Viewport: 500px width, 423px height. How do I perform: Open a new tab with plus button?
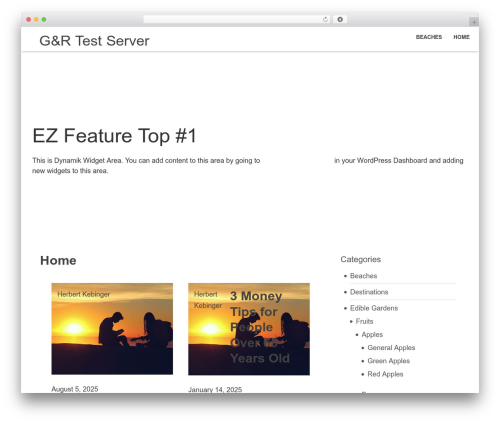pos(474,22)
